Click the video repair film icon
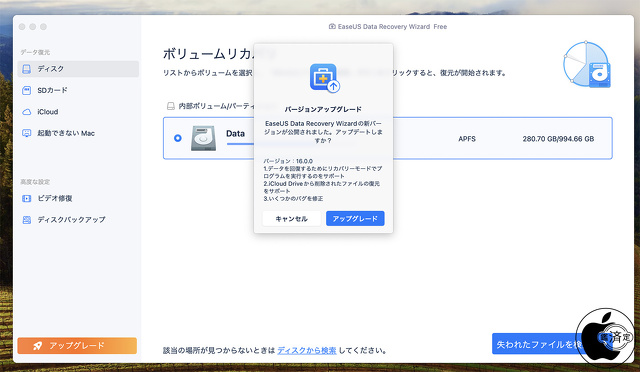 click(x=27, y=198)
